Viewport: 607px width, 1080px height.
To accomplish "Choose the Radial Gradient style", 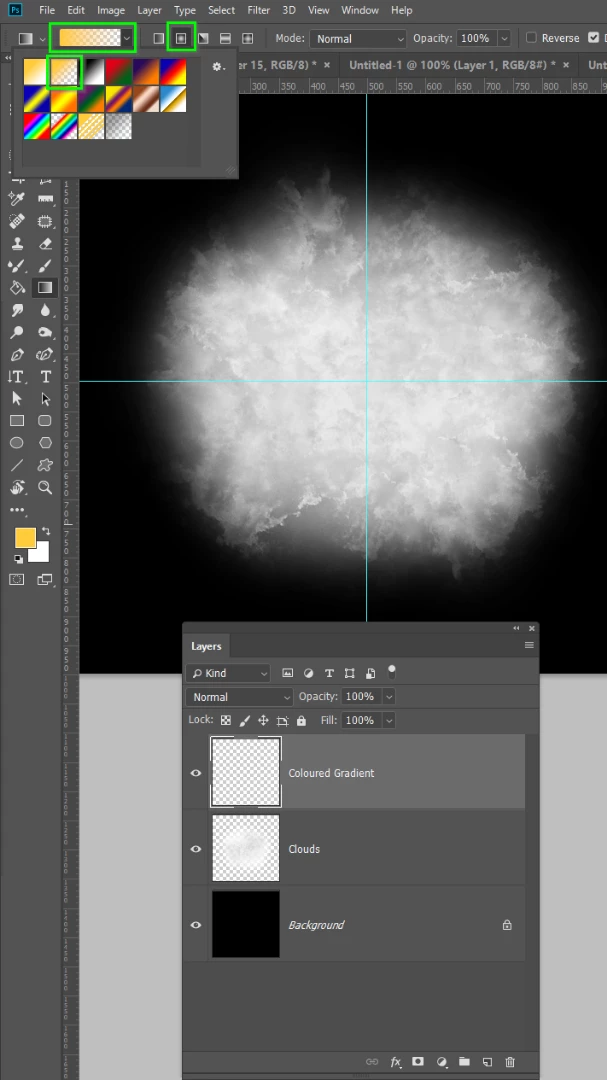I will point(181,39).
